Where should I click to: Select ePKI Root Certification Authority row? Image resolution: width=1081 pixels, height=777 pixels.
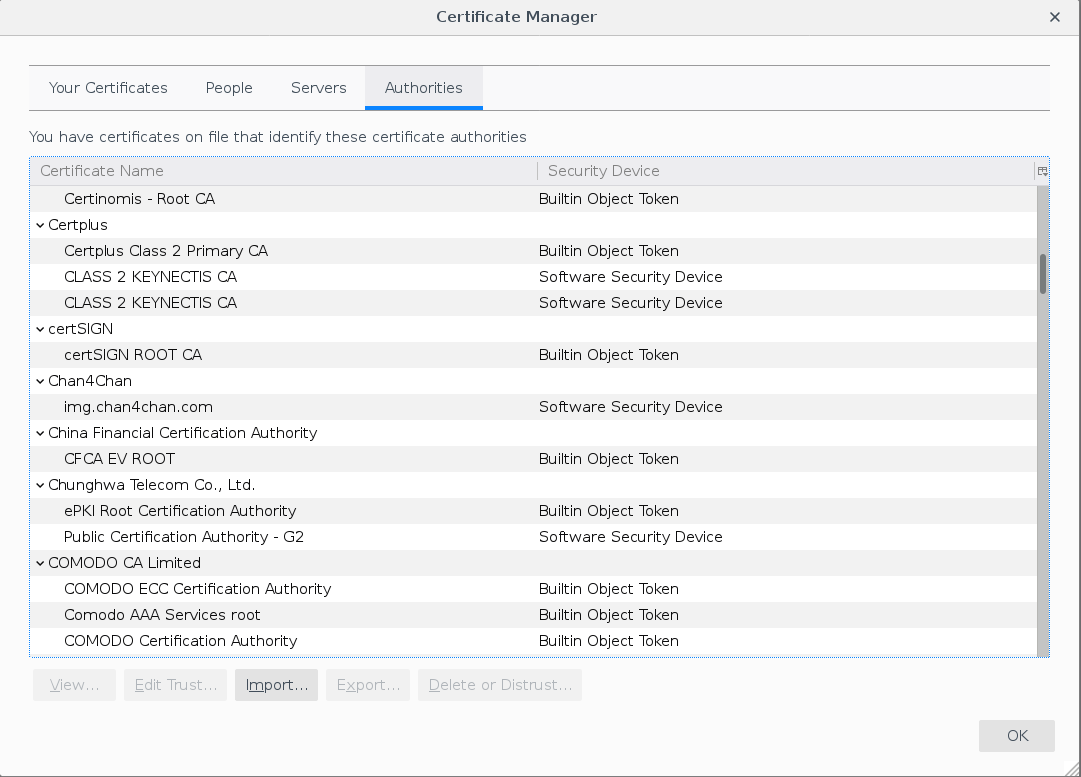[x=533, y=512]
